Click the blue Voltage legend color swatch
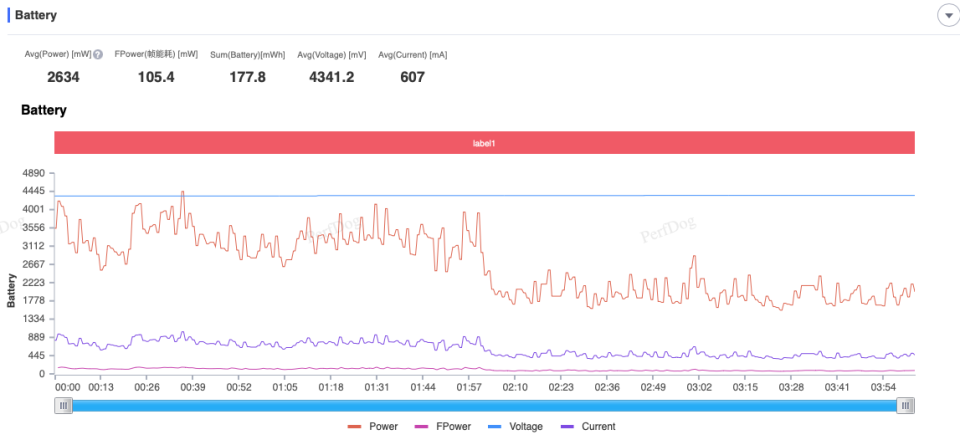This screenshot has width=960, height=445. point(495,427)
